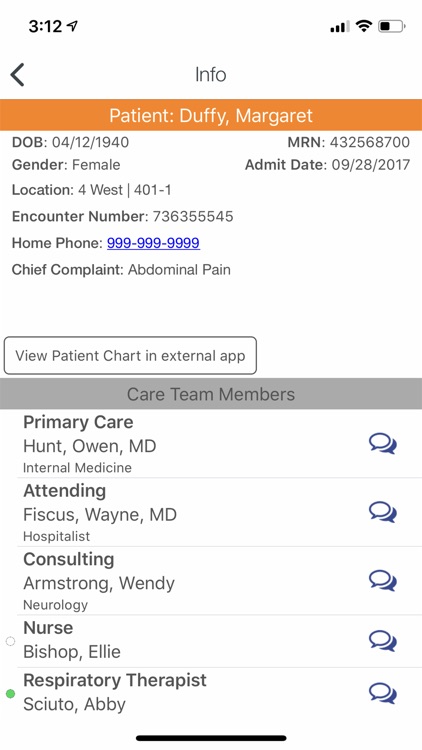This screenshot has height=750, width=422.
Task: Tap the green online dot by Sciuto
Action: tap(10, 694)
